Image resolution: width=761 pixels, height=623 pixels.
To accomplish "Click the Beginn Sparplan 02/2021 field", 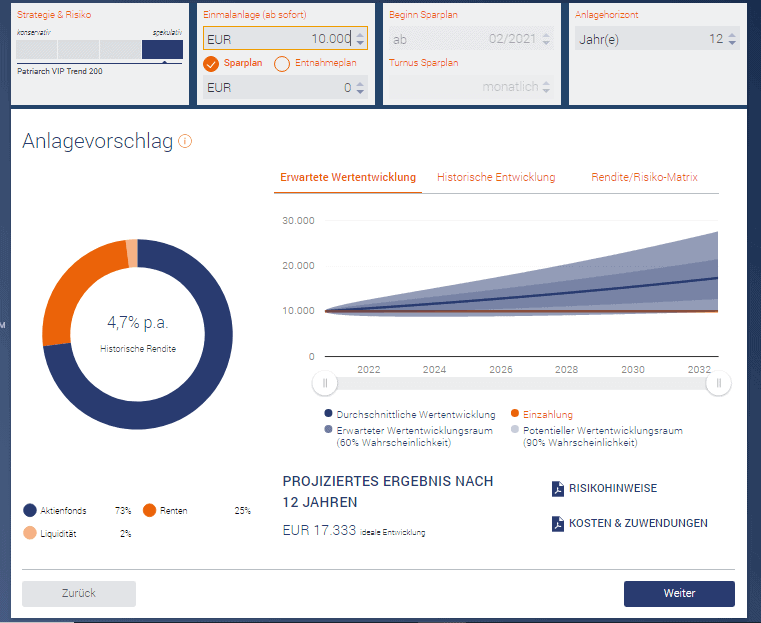I will coord(471,38).
